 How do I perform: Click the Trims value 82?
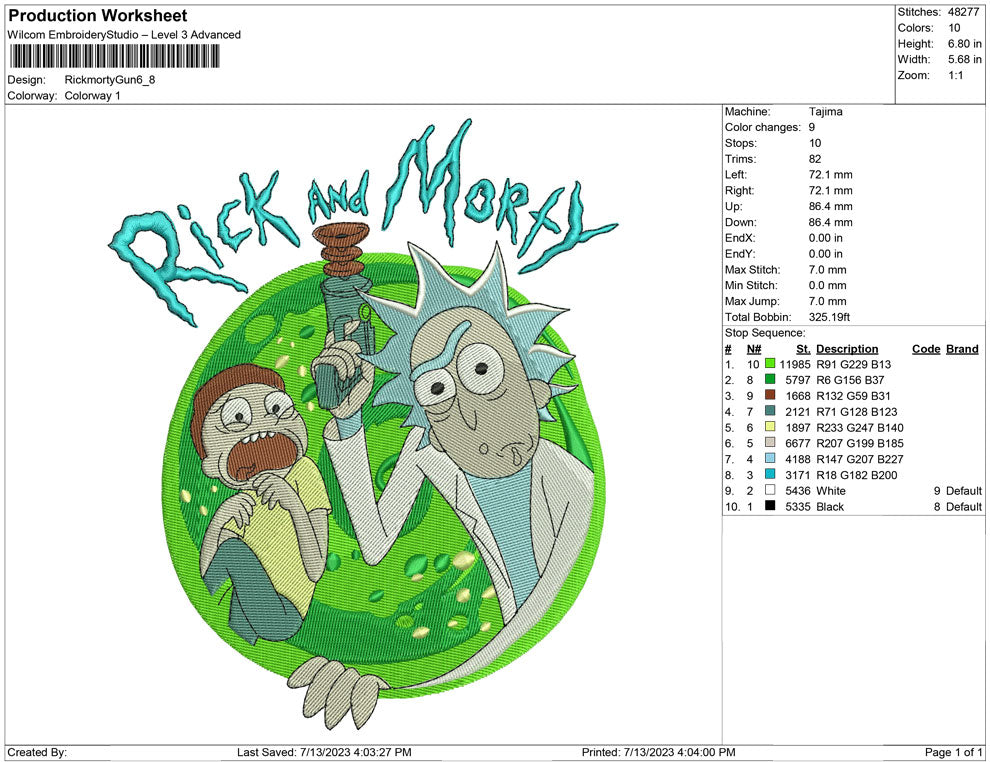click(x=815, y=159)
